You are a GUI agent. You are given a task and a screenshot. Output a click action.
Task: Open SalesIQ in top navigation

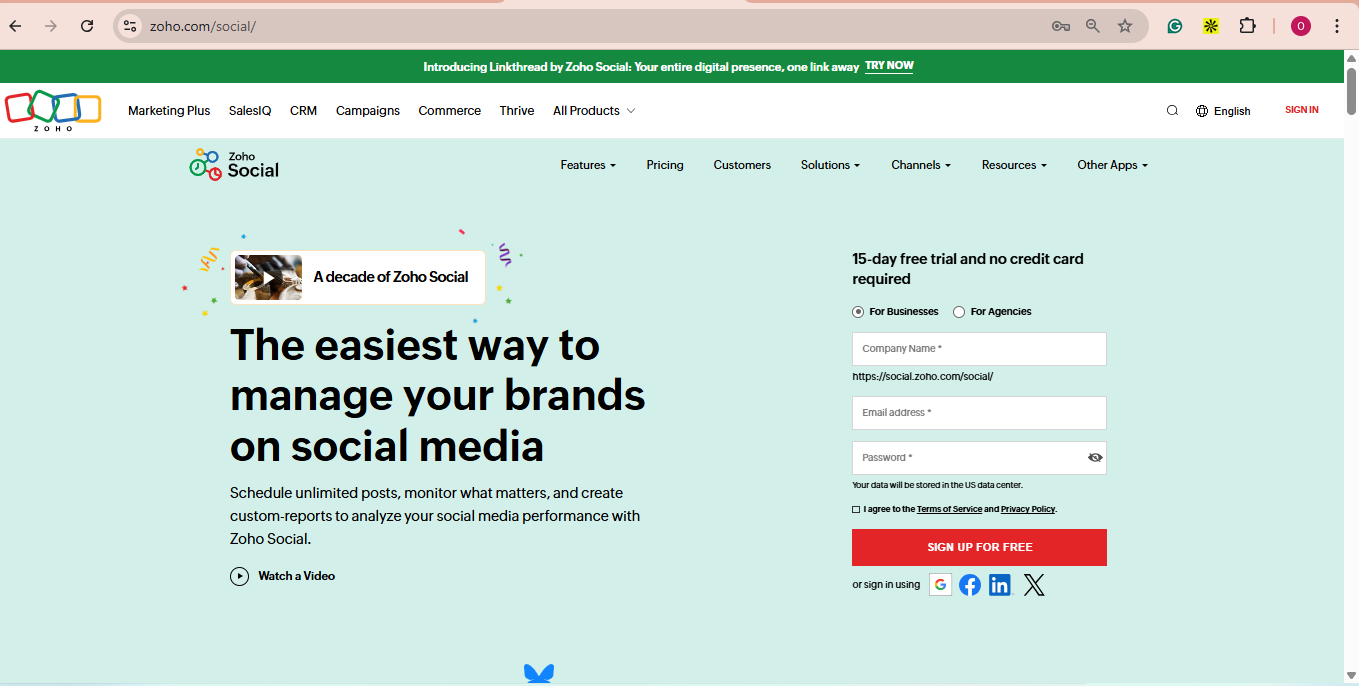(250, 111)
